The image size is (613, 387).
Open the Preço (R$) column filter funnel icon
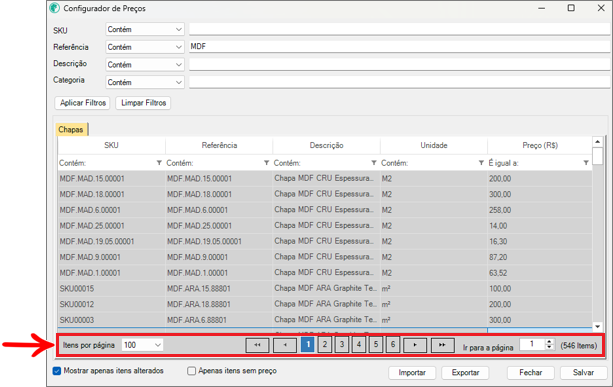pos(586,163)
